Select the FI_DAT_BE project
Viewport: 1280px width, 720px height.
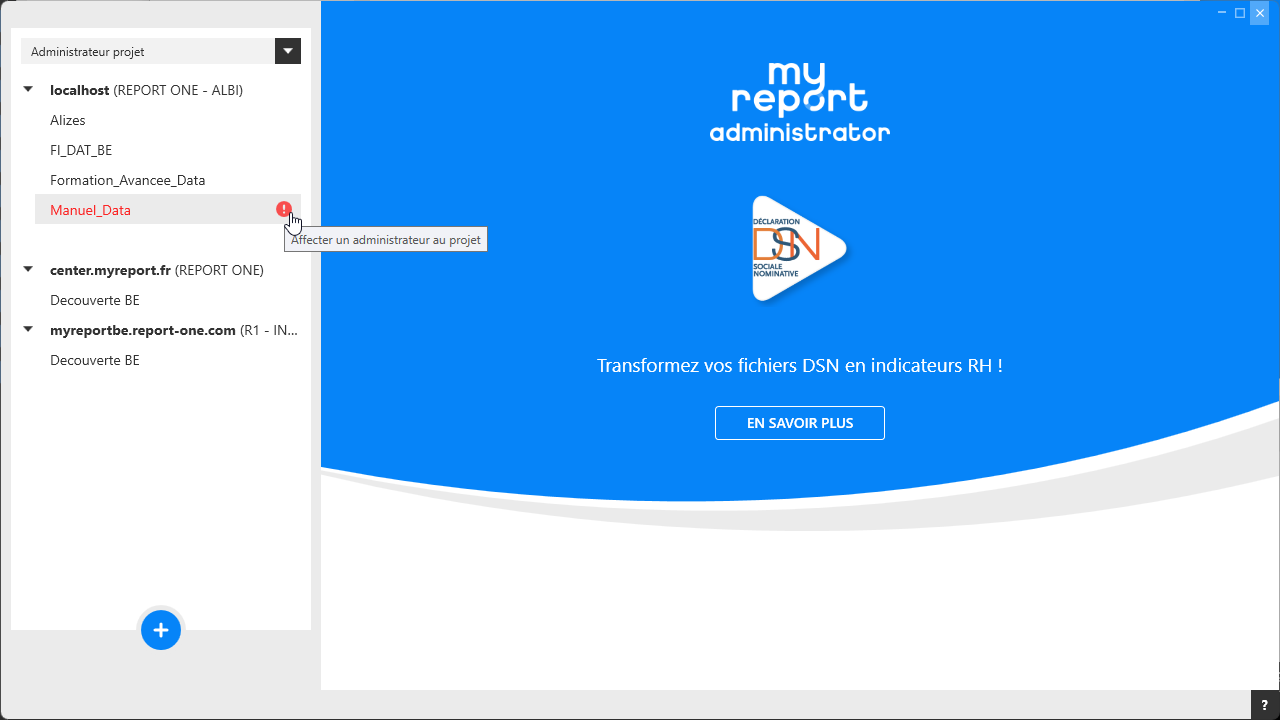[81, 150]
